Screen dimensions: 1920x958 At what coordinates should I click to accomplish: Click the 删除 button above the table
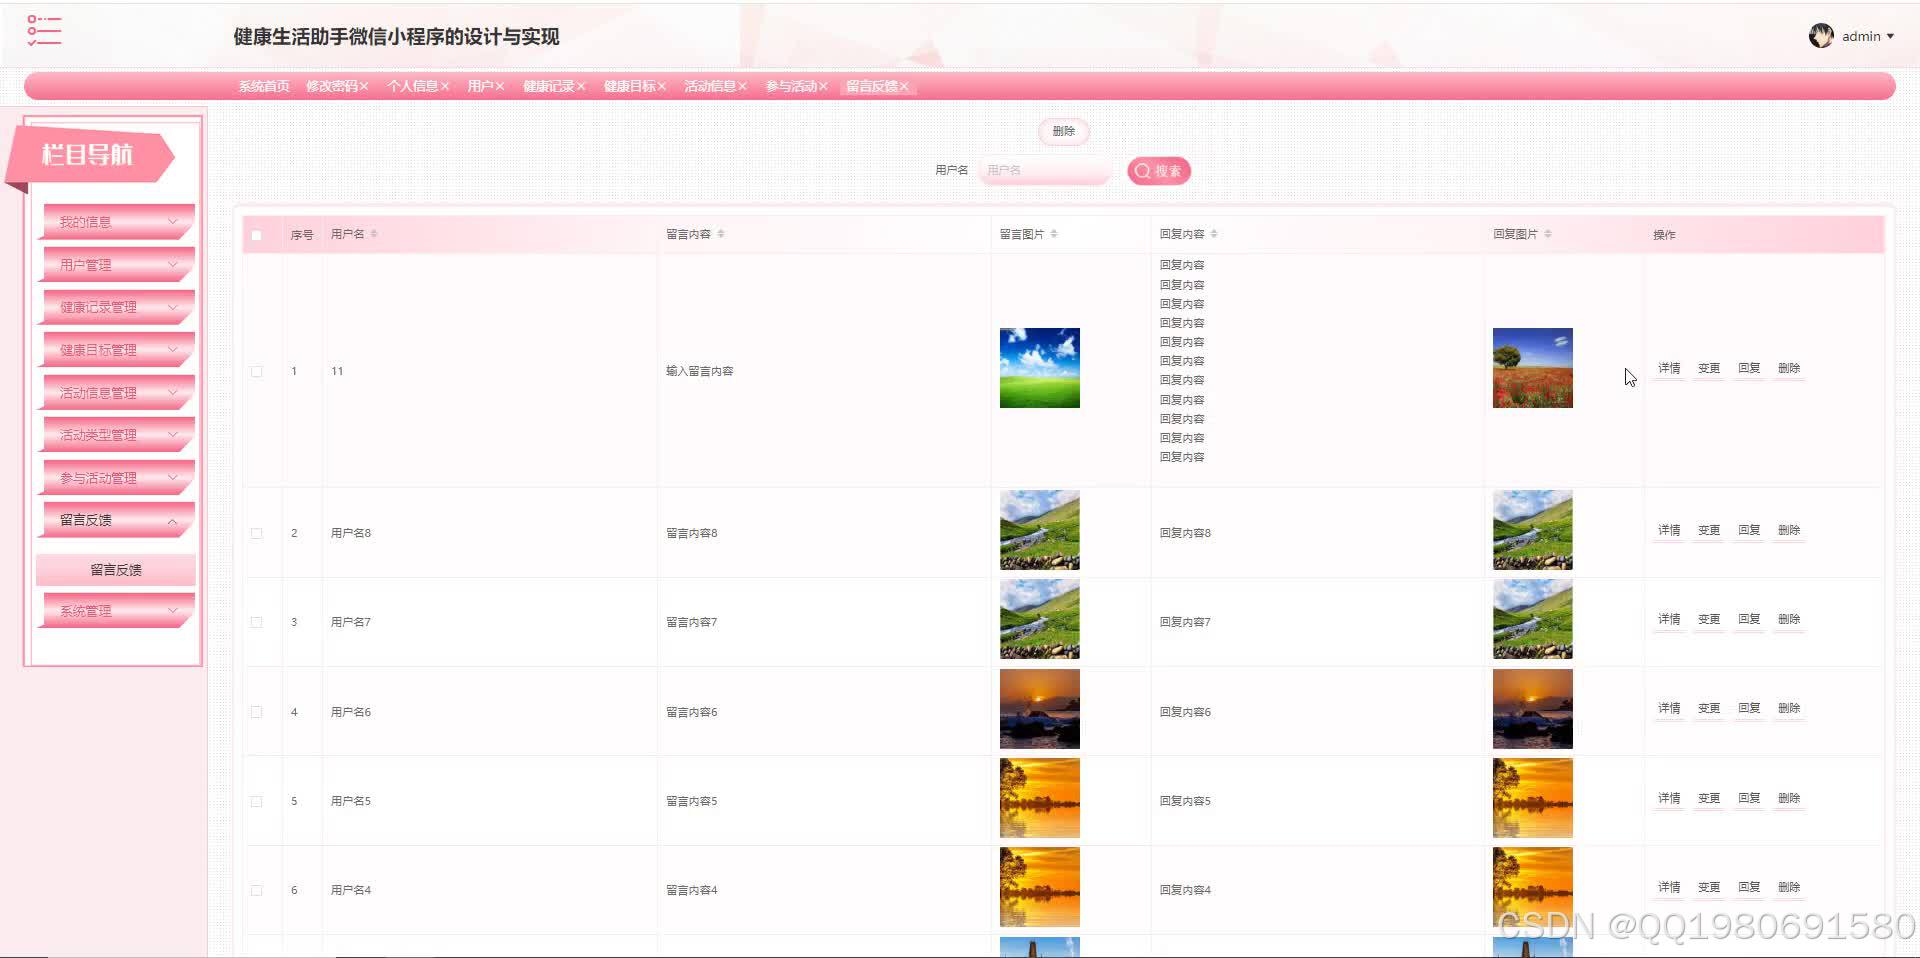click(x=1063, y=131)
